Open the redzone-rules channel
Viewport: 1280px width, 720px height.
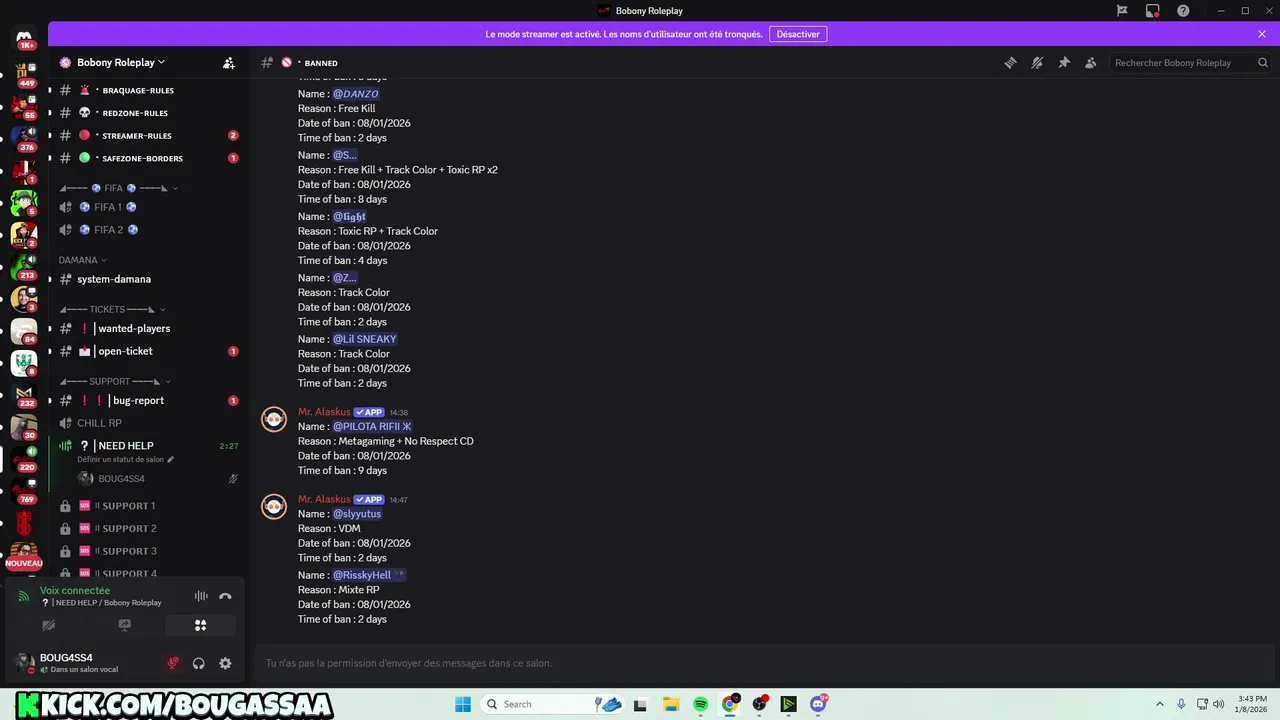147,113
